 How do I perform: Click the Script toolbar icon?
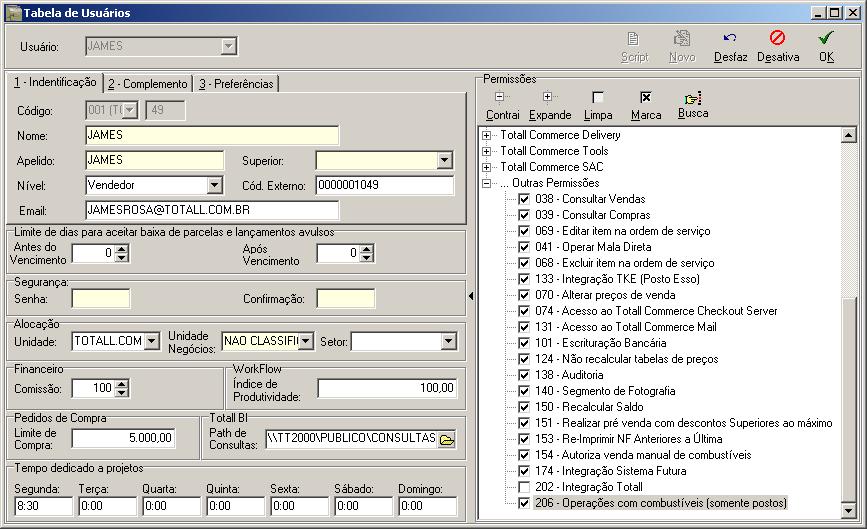pos(634,39)
